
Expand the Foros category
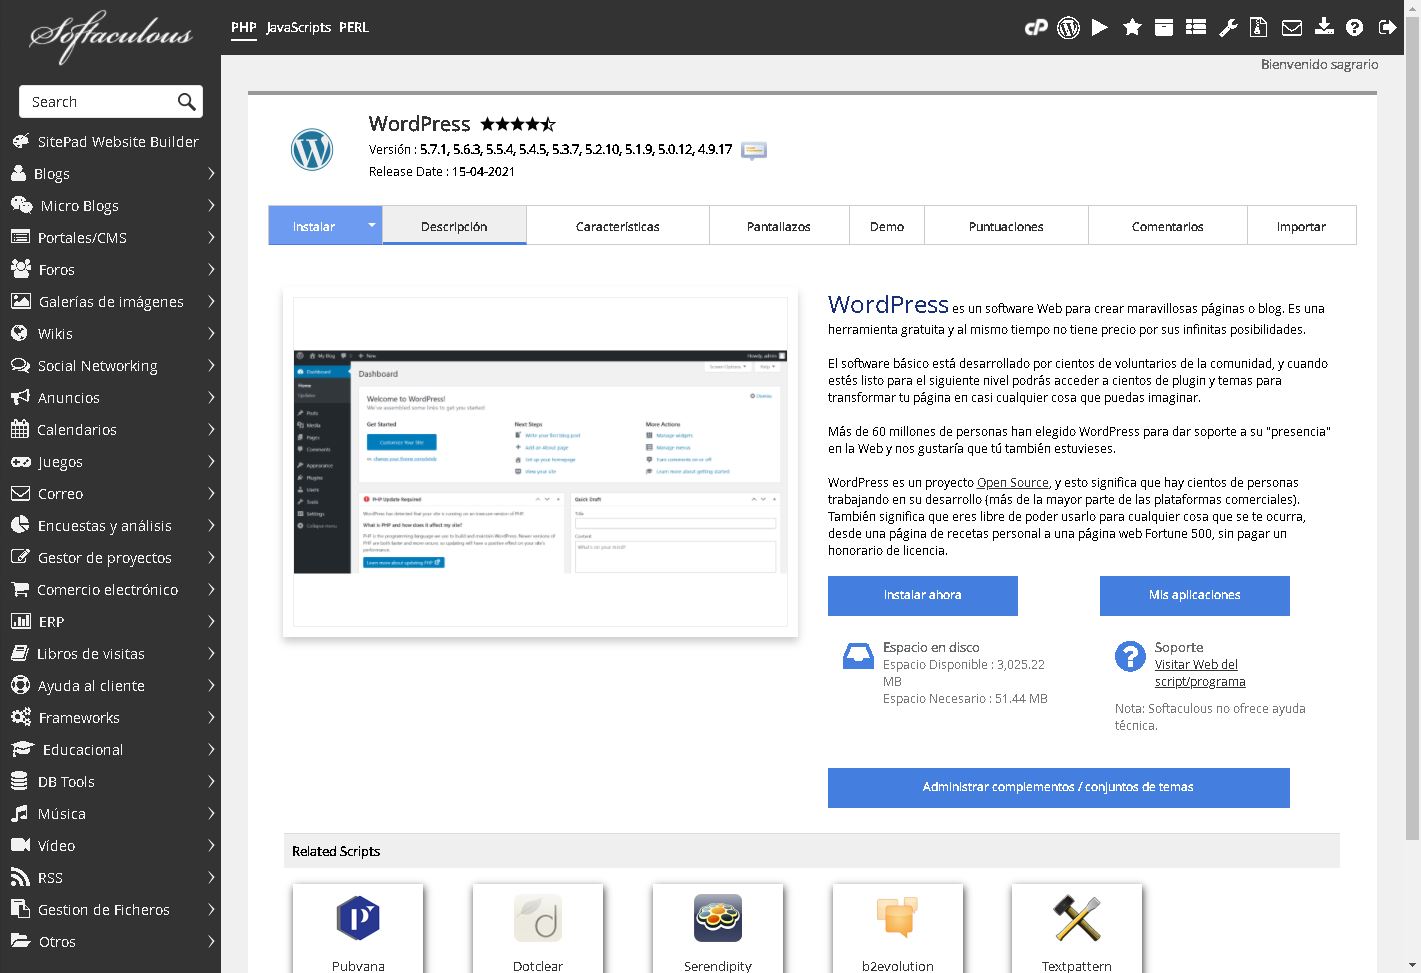pyautogui.click(x=110, y=270)
